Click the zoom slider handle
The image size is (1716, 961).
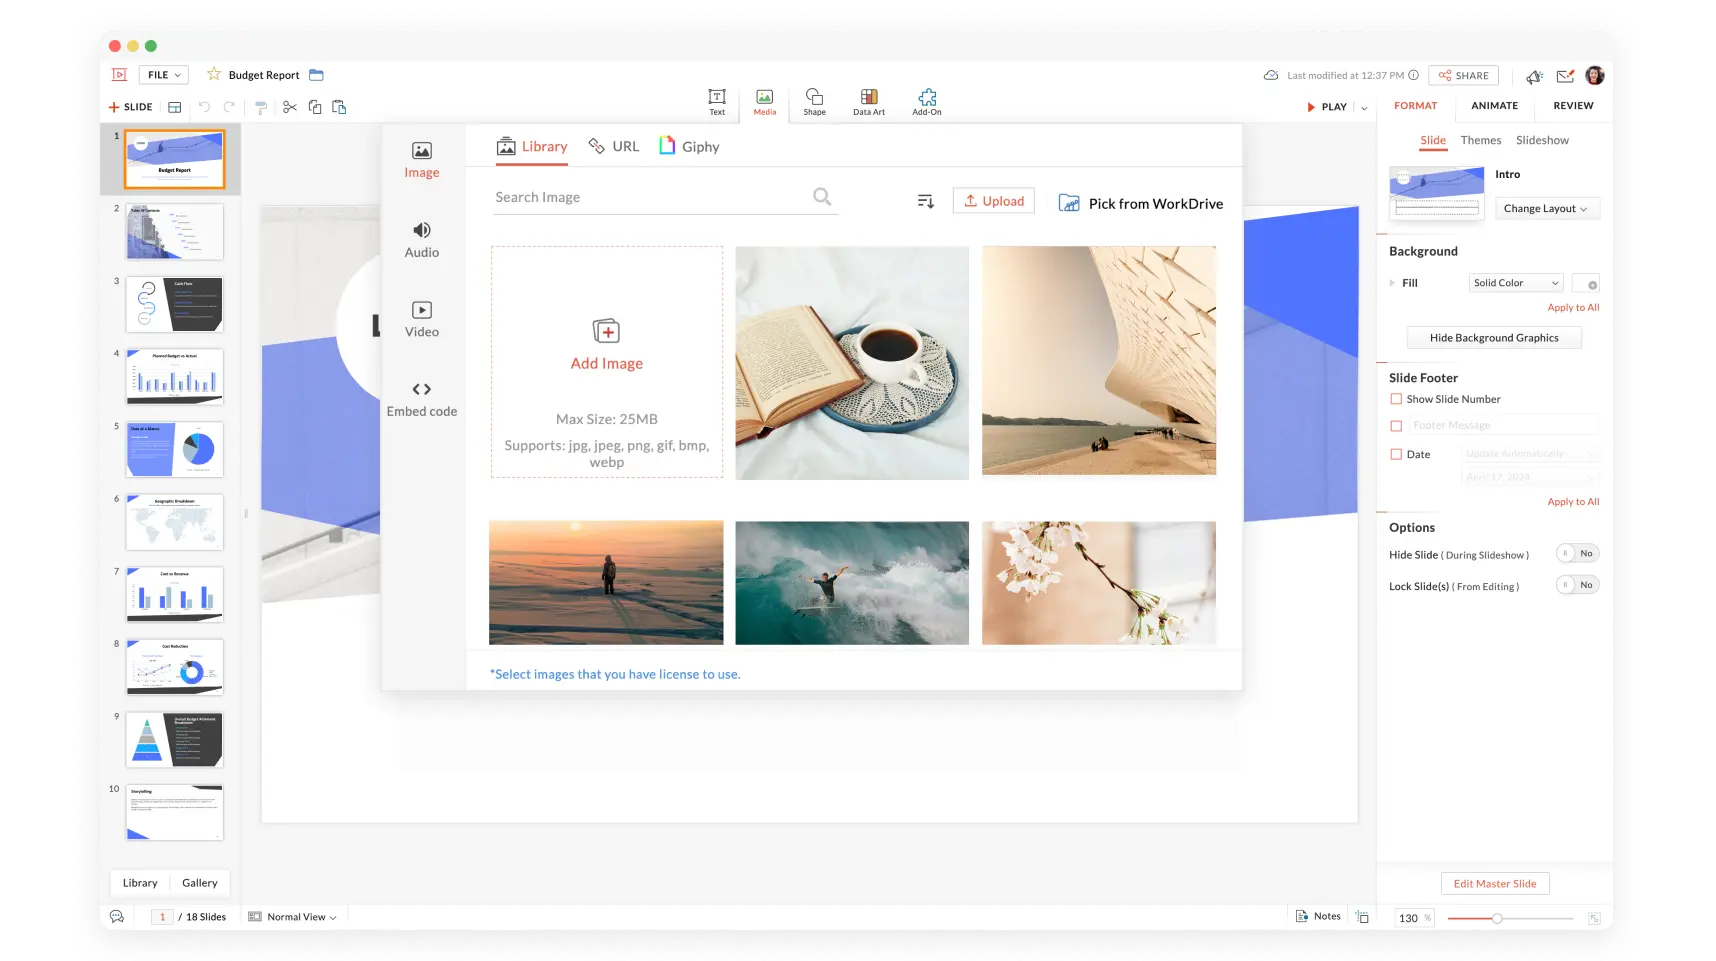pos(1497,919)
